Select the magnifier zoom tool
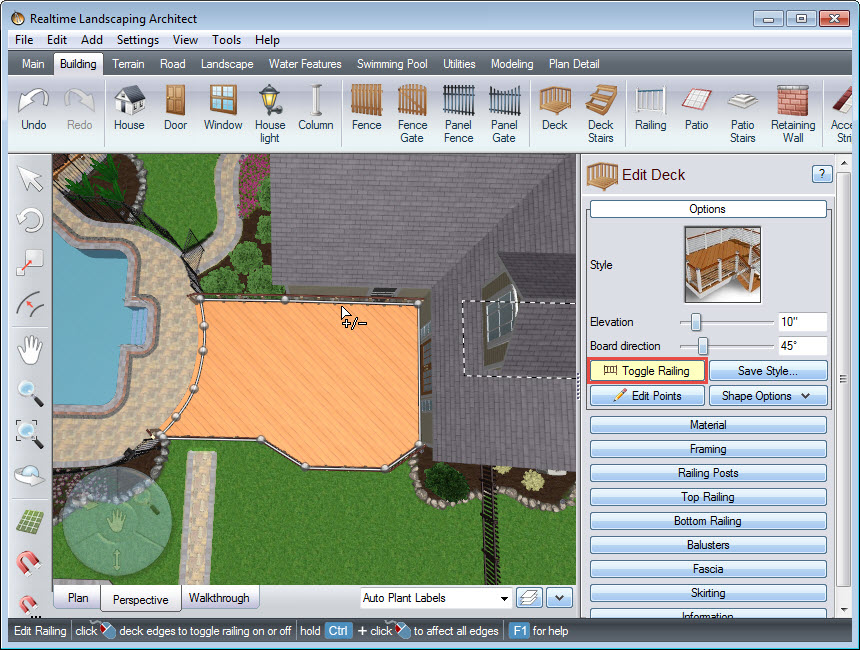Image resolution: width=860 pixels, height=650 pixels. 30,393
